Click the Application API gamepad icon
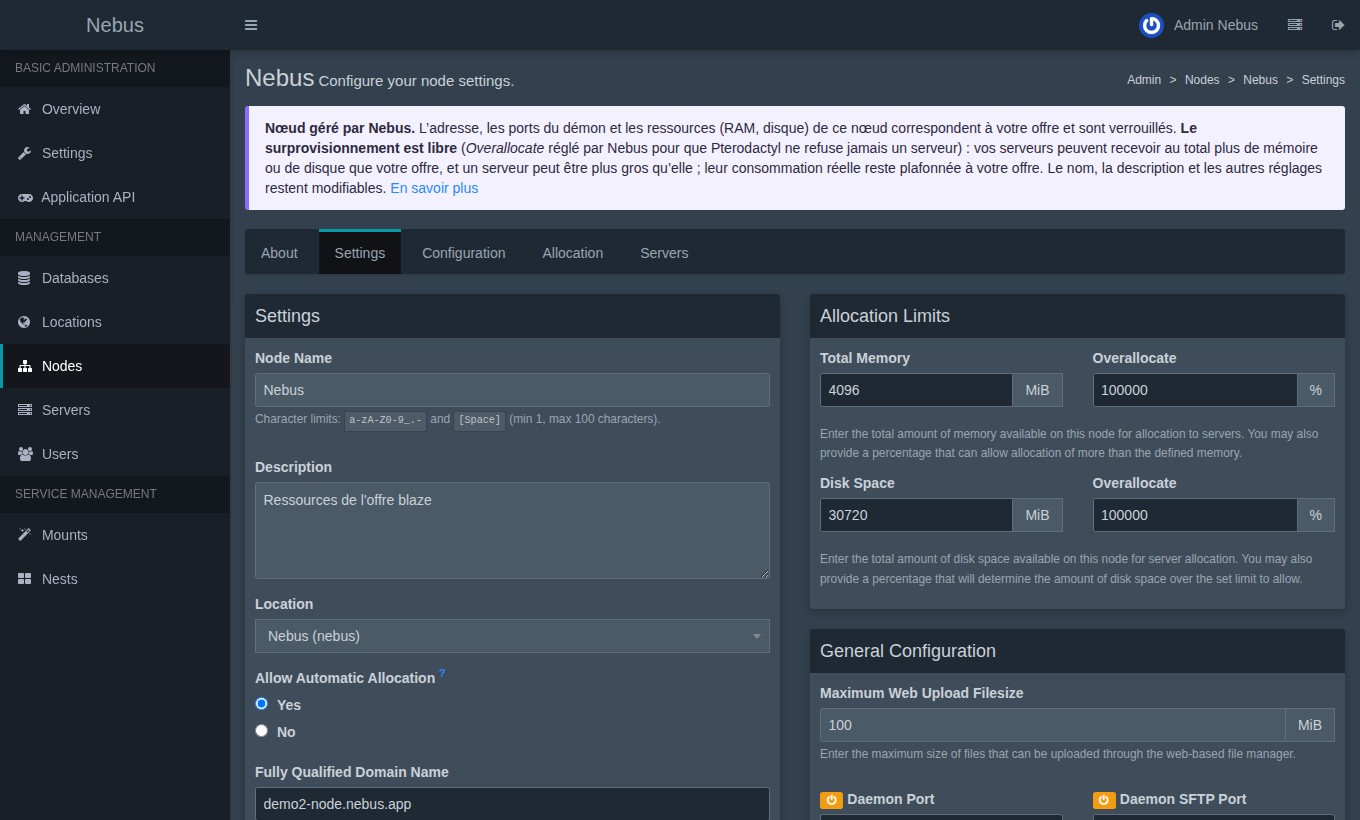Viewport: 1360px width, 820px height. [x=25, y=197]
